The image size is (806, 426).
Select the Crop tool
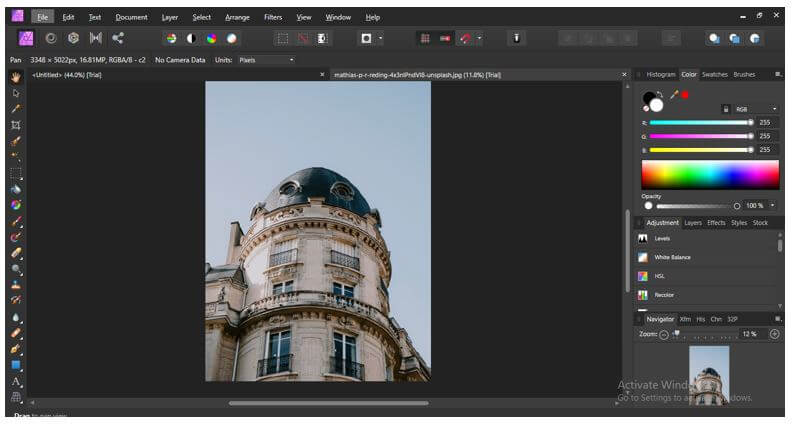(16, 125)
